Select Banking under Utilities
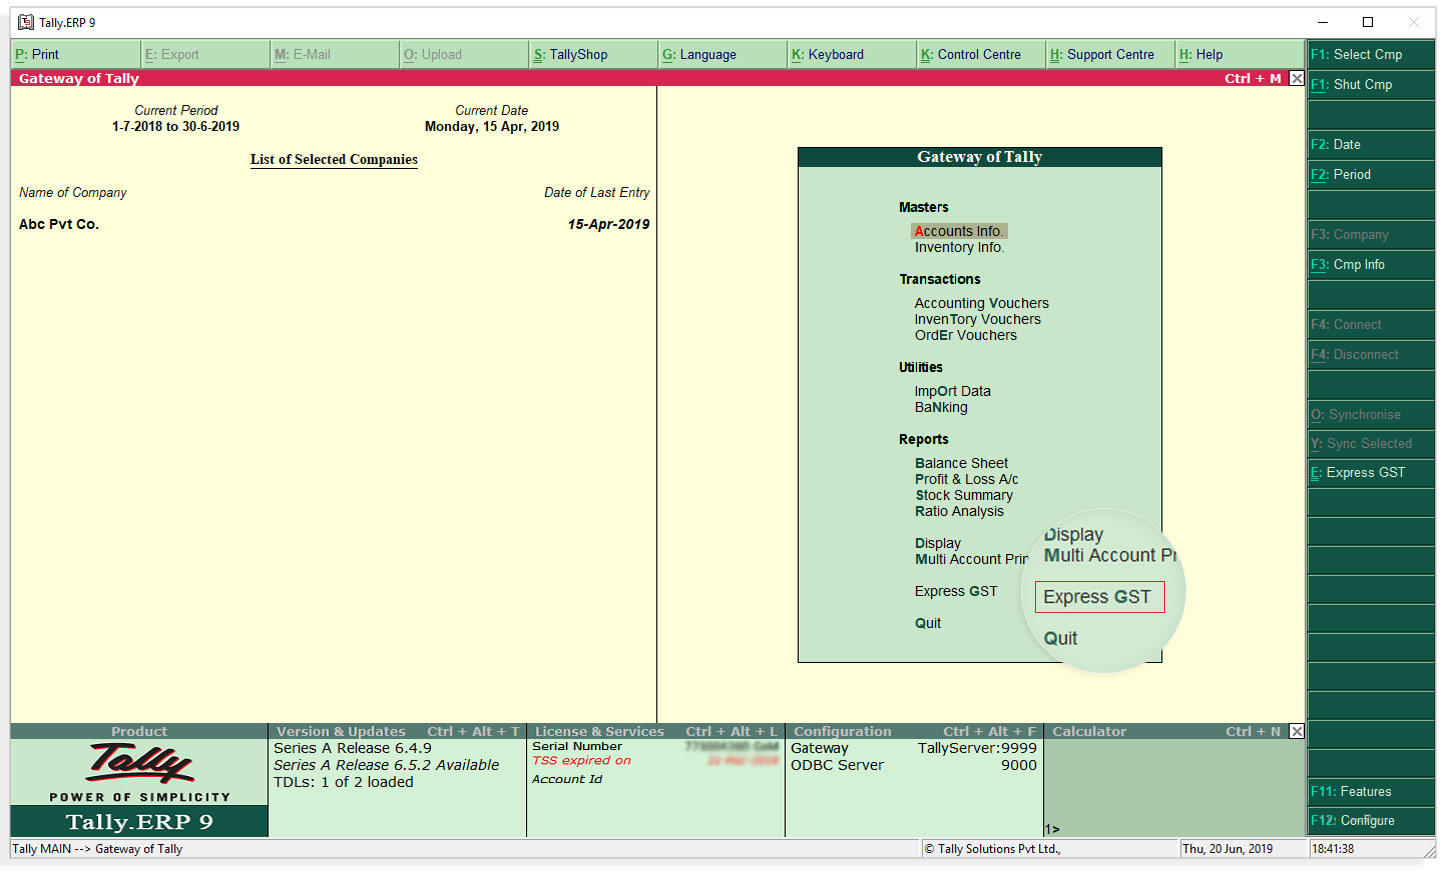Image resolution: width=1449 pixels, height=875 pixels. [941, 407]
